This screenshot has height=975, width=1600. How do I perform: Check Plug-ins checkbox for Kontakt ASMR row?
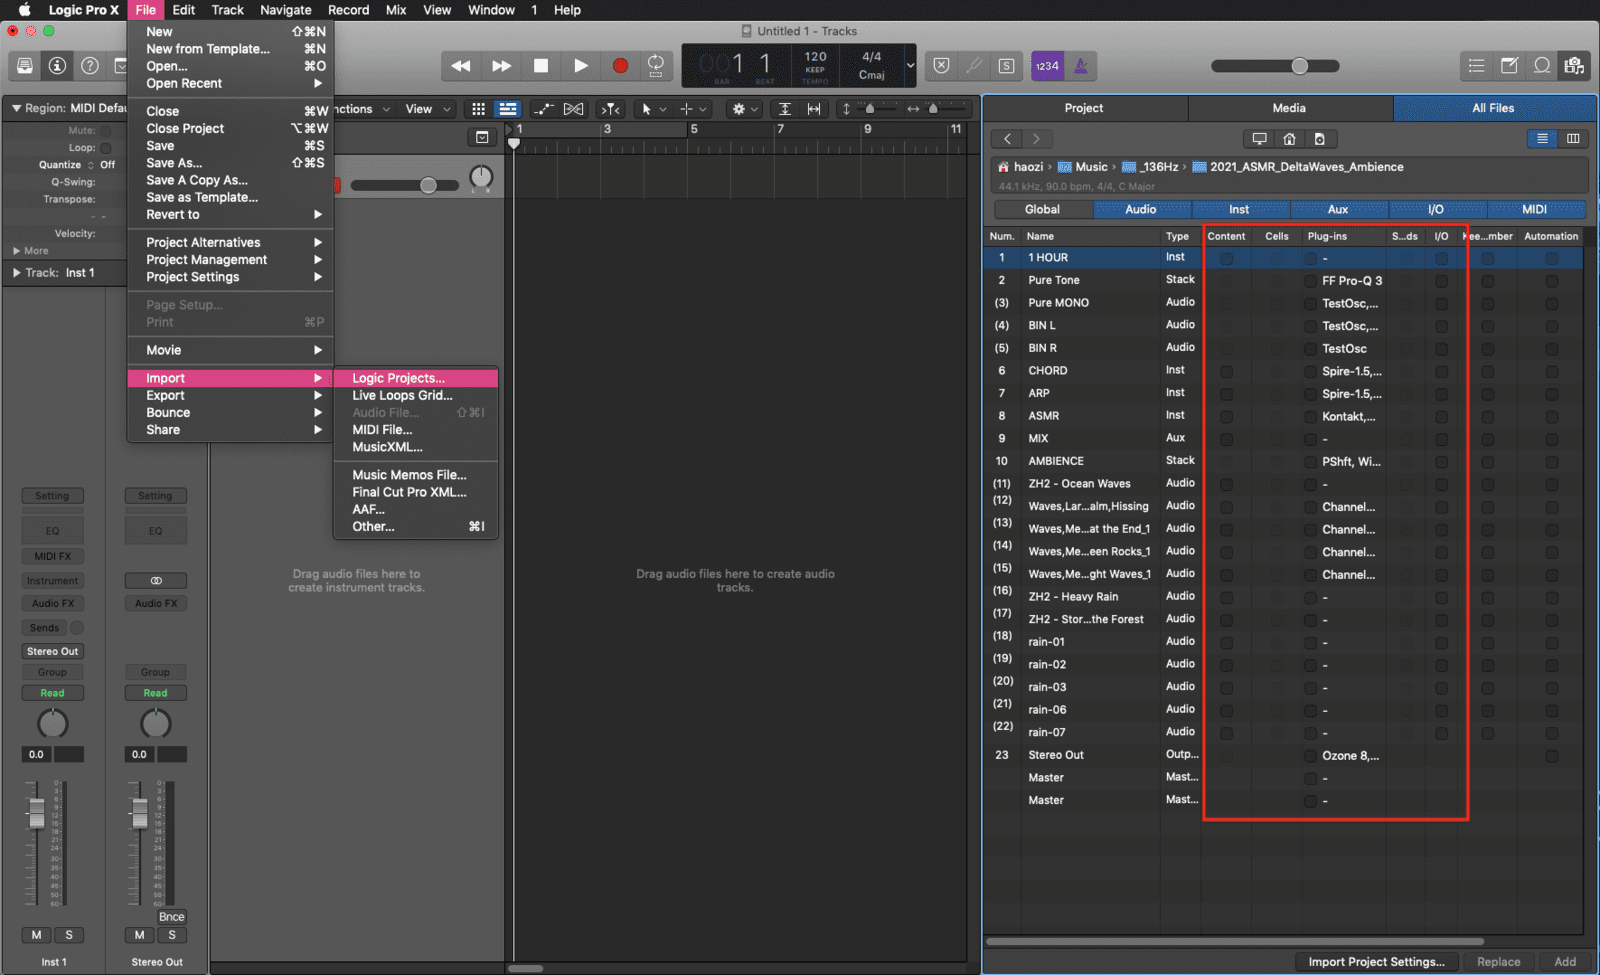1310,417
